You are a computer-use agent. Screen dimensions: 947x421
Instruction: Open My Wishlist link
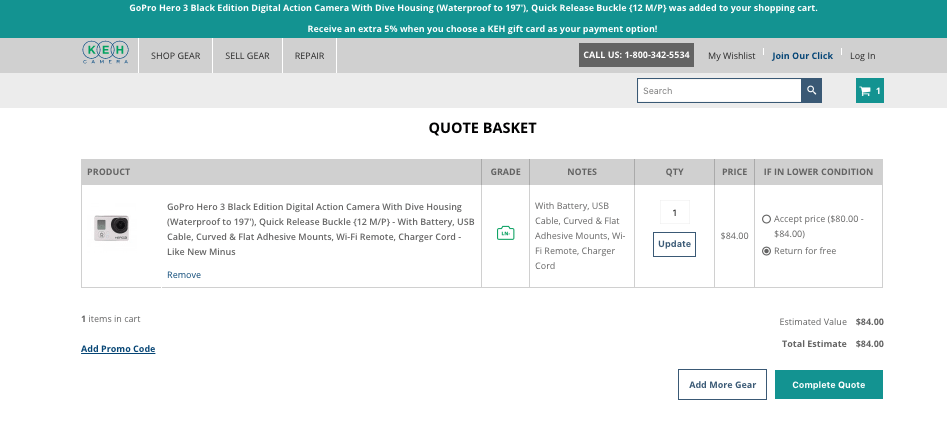click(731, 56)
